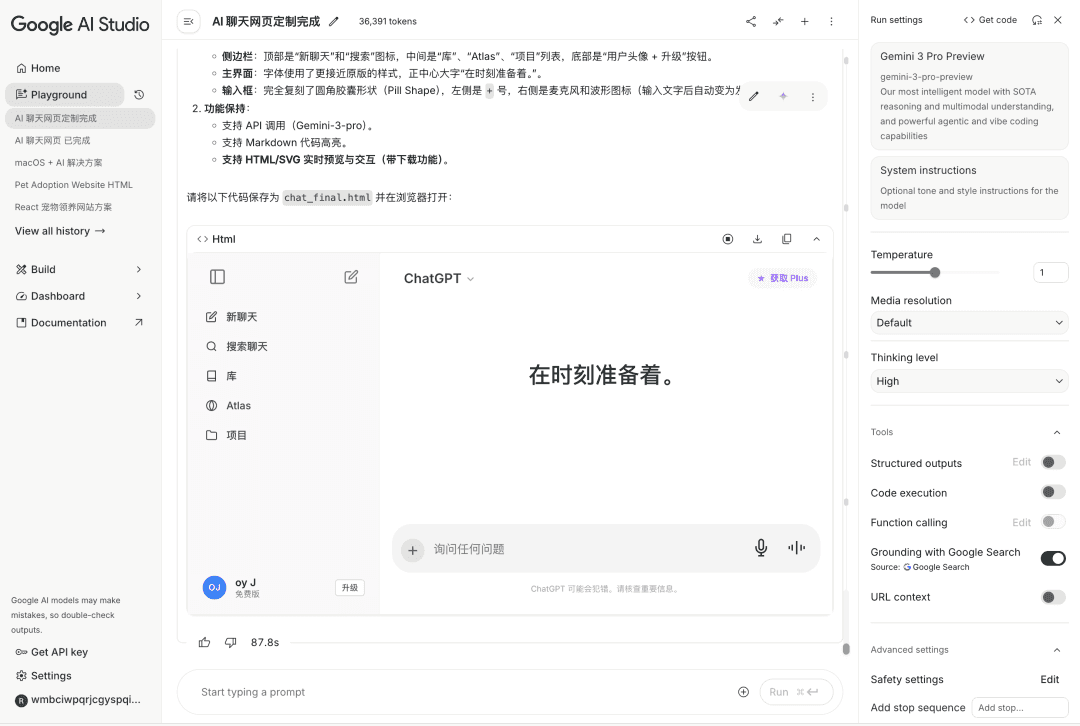1080x726 pixels.
Task: Adjust the Temperature slider
Action: point(935,273)
